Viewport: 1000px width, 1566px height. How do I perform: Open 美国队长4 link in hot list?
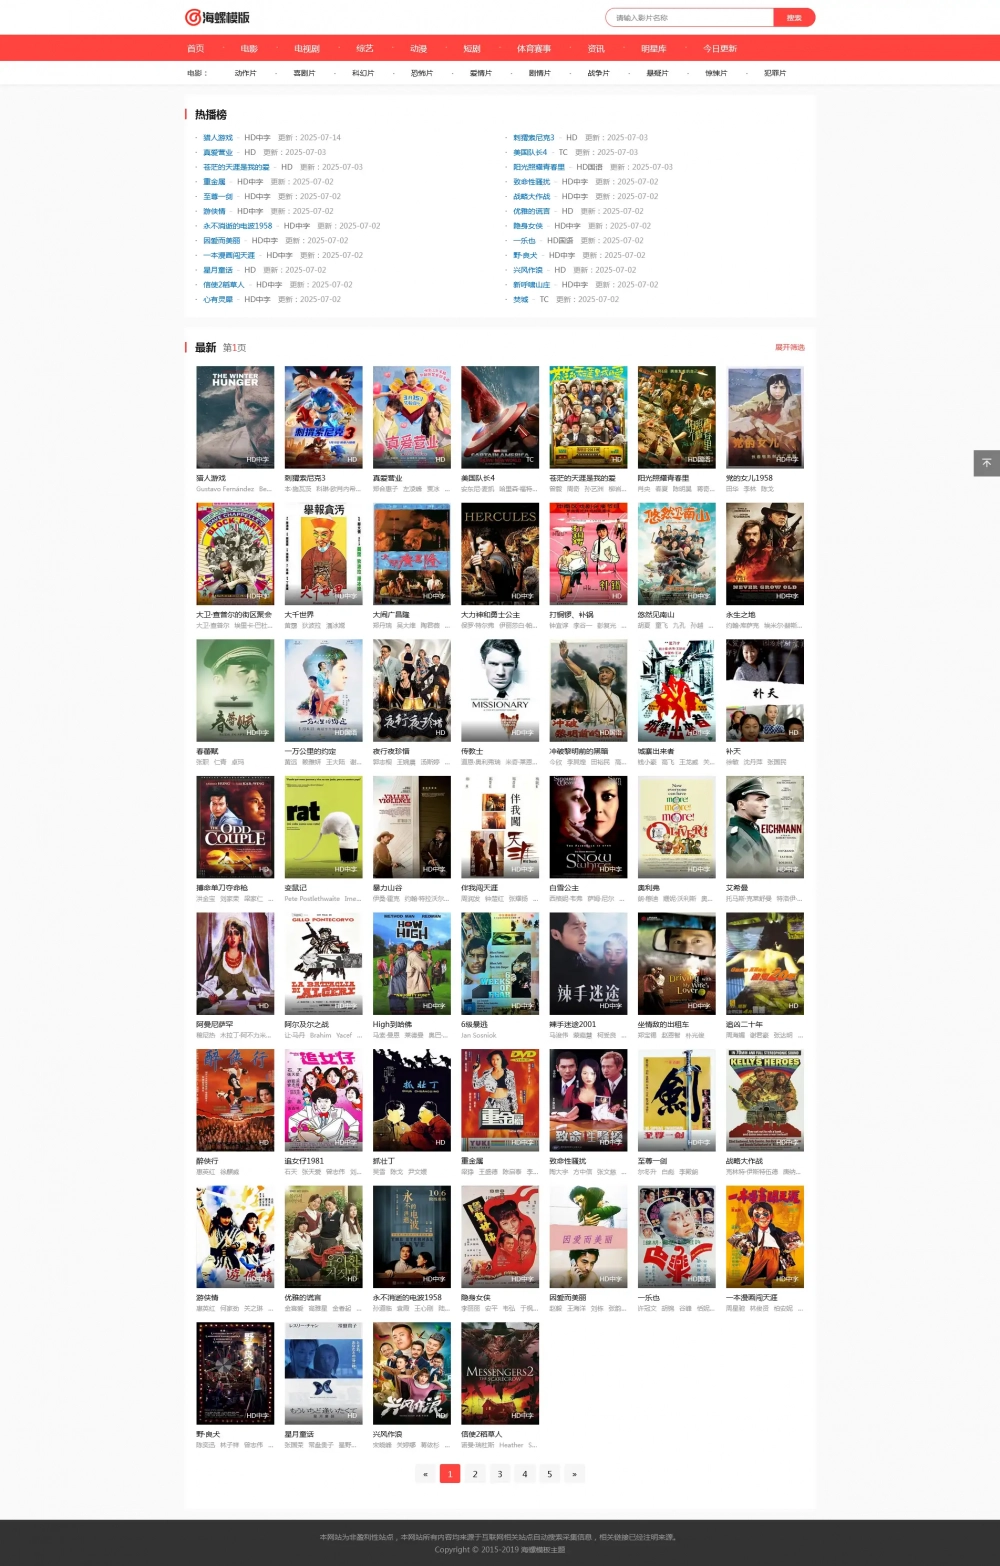[530, 152]
